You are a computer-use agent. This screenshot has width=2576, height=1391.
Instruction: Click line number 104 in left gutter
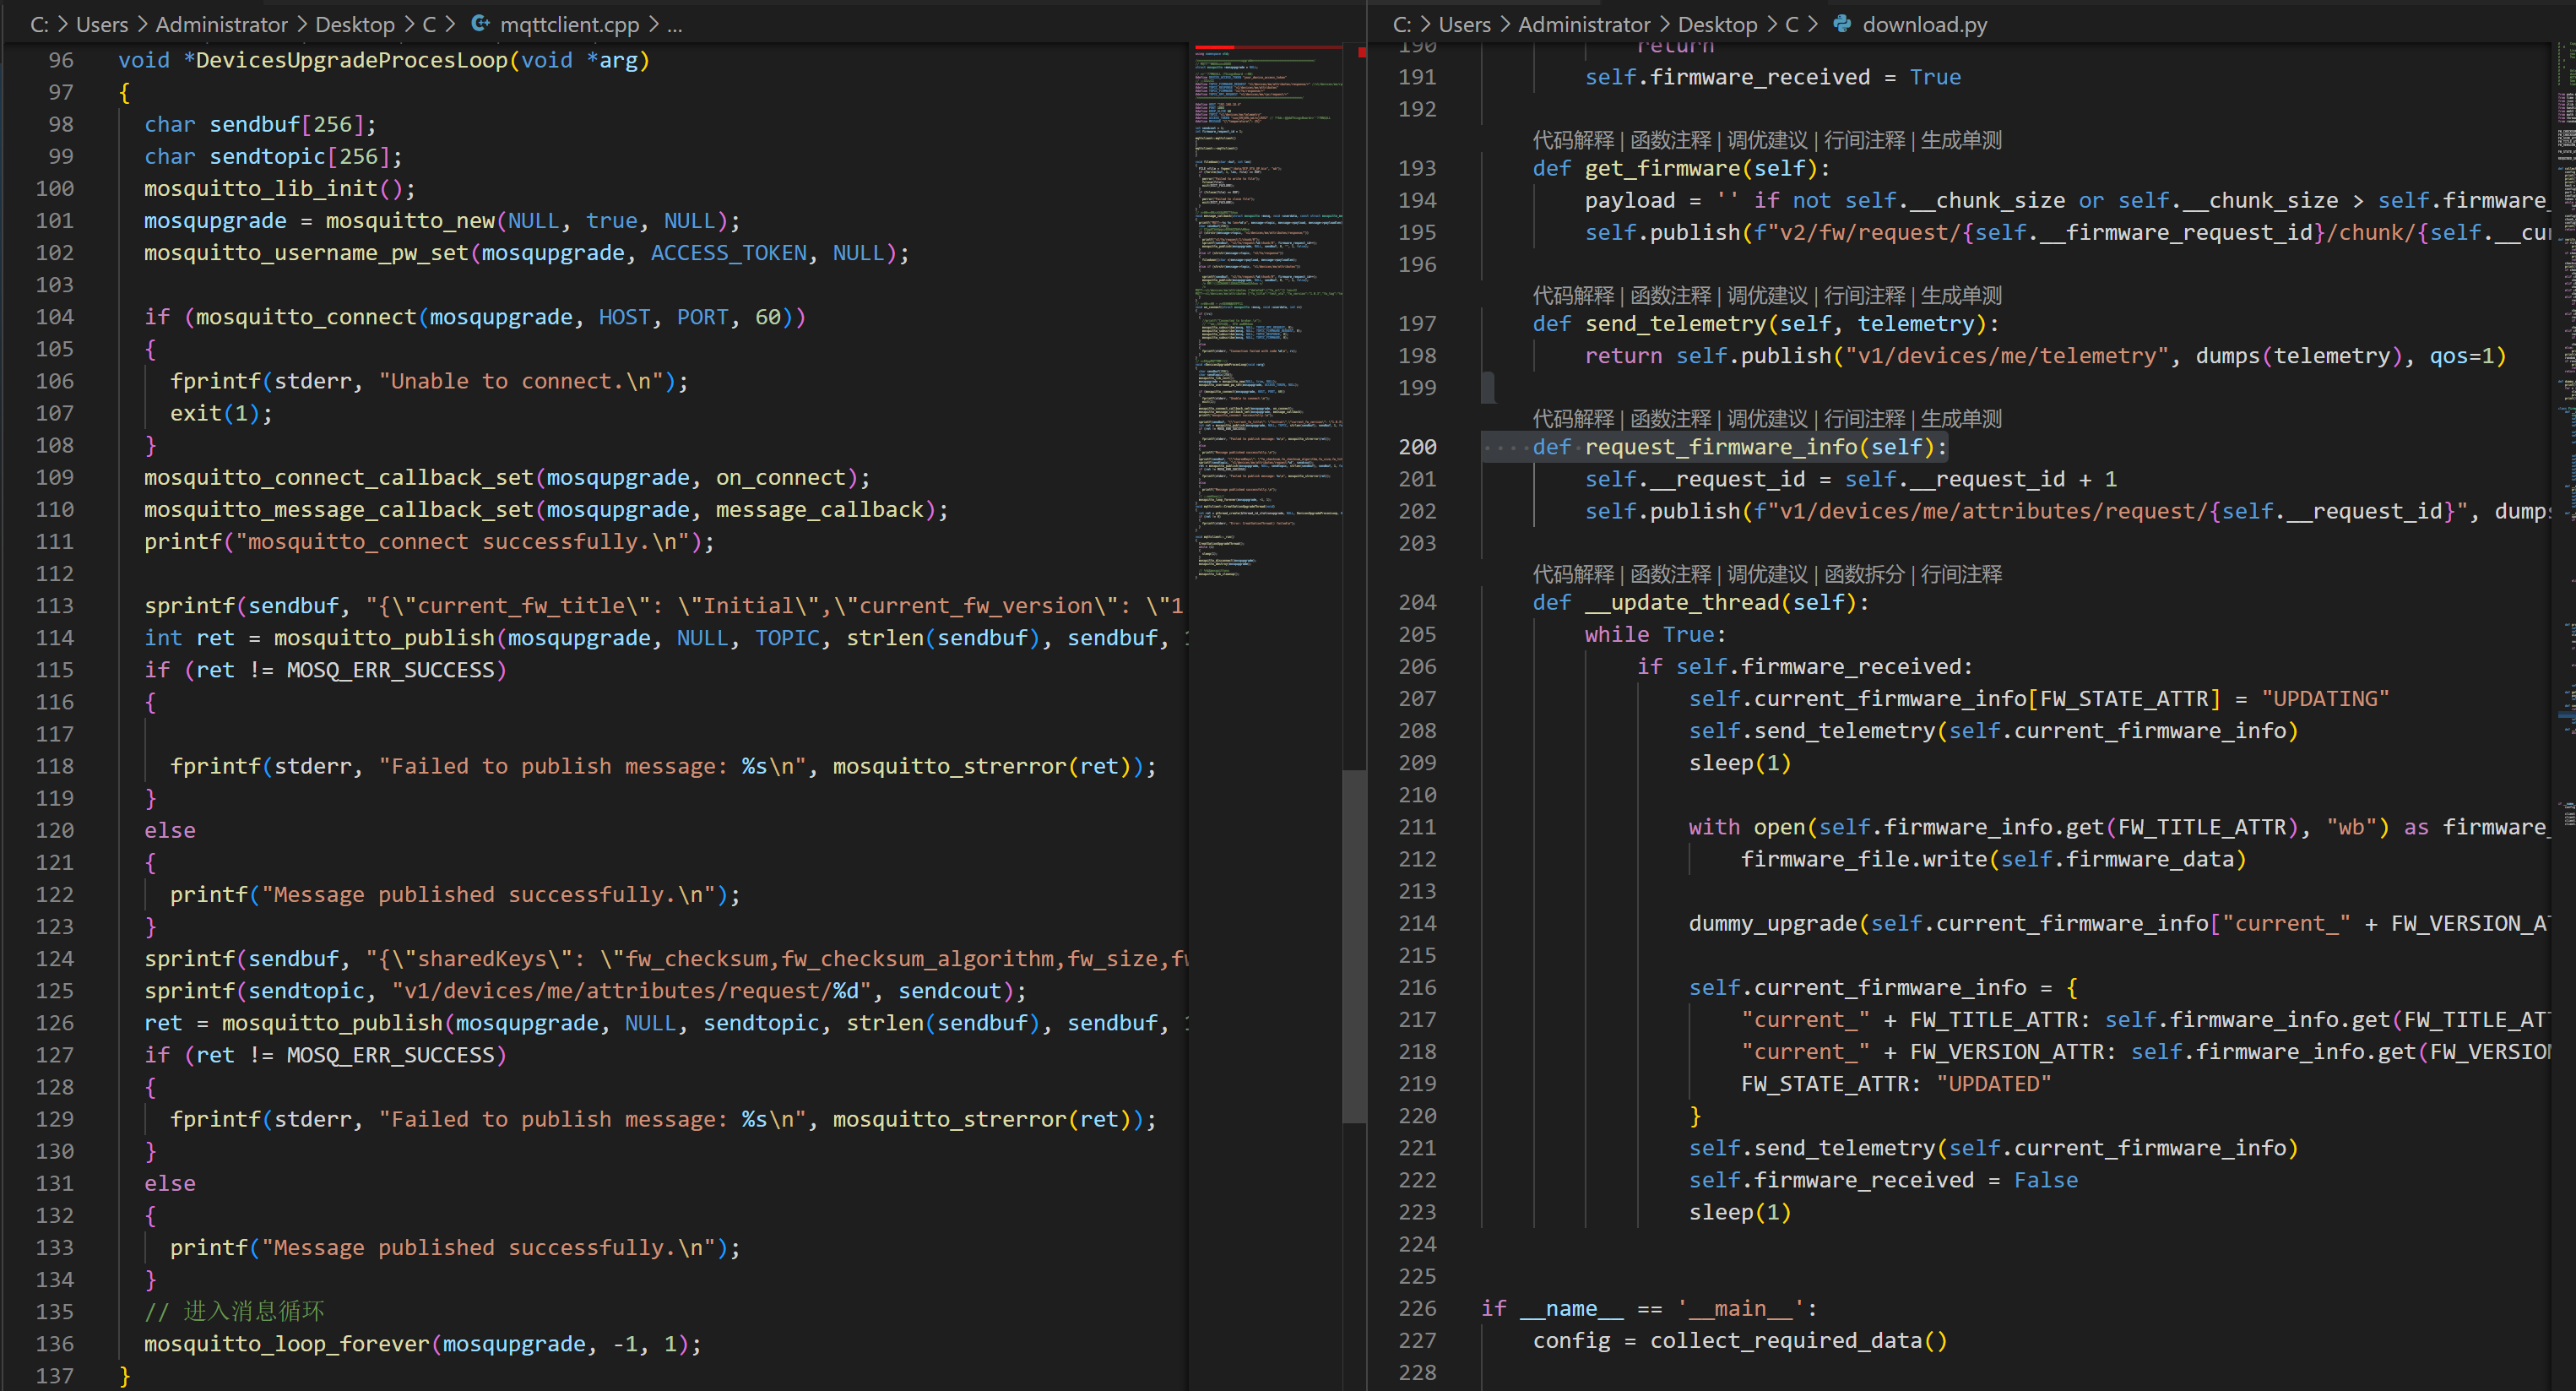coord(55,317)
